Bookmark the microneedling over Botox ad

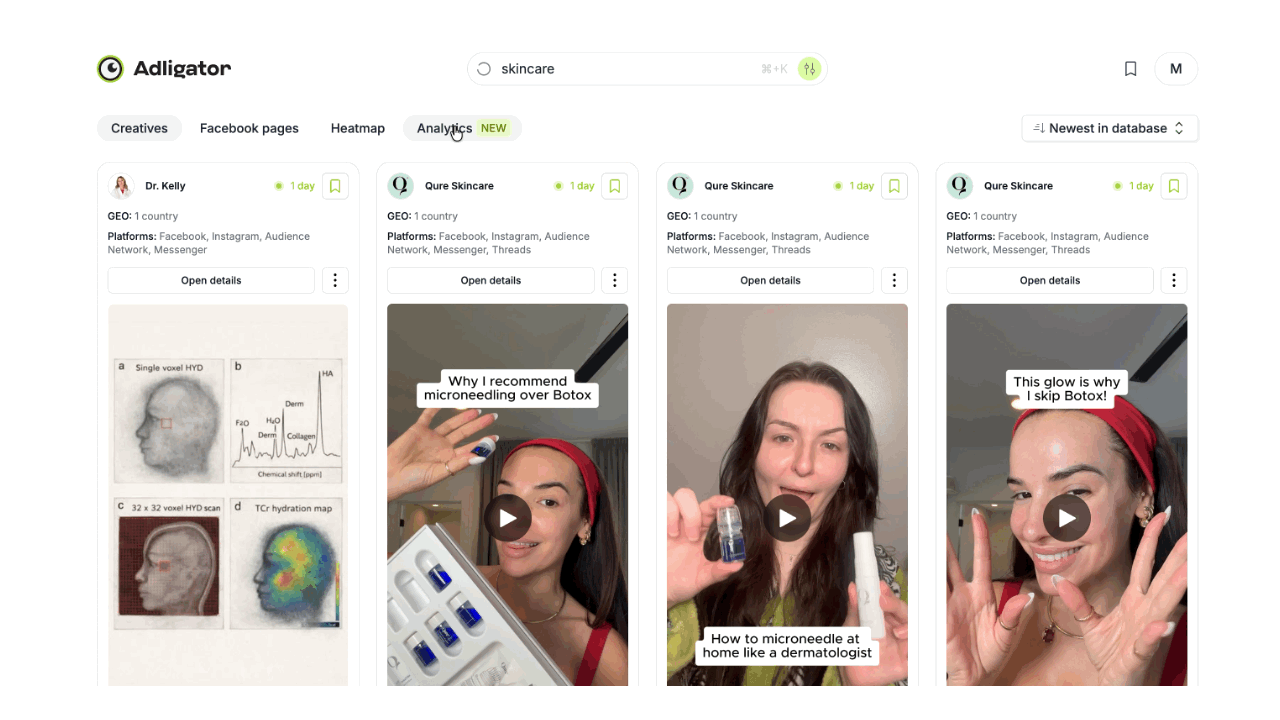click(x=615, y=186)
